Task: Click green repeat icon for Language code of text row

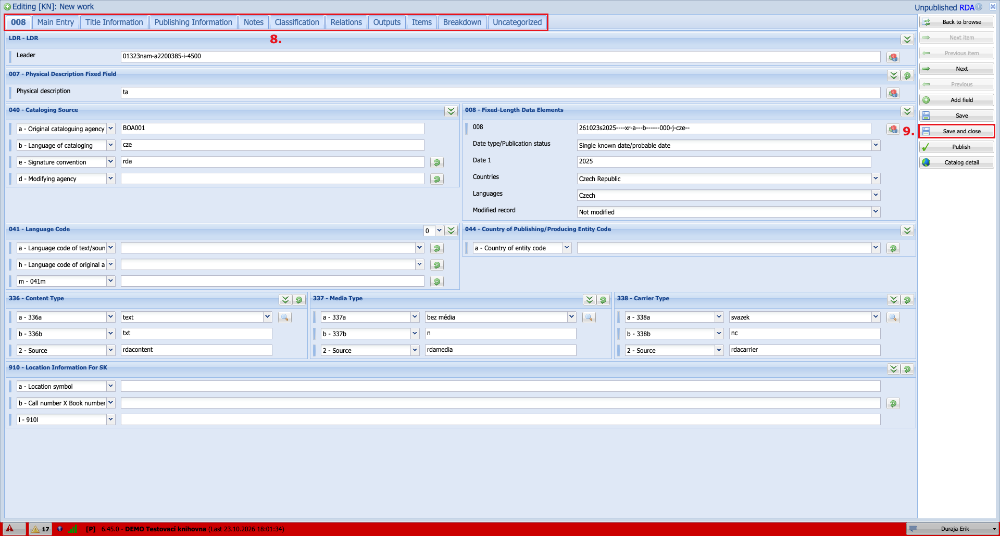Action: click(x=437, y=248)
